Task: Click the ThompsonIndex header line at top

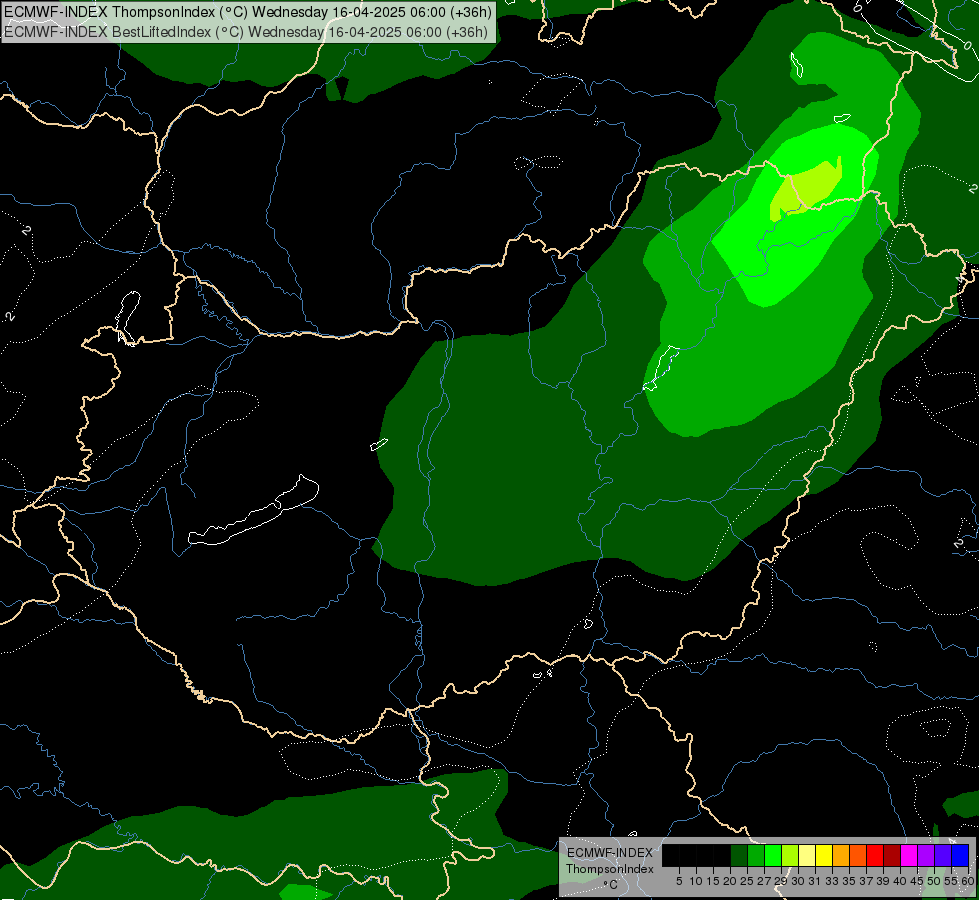Action: 248,11
